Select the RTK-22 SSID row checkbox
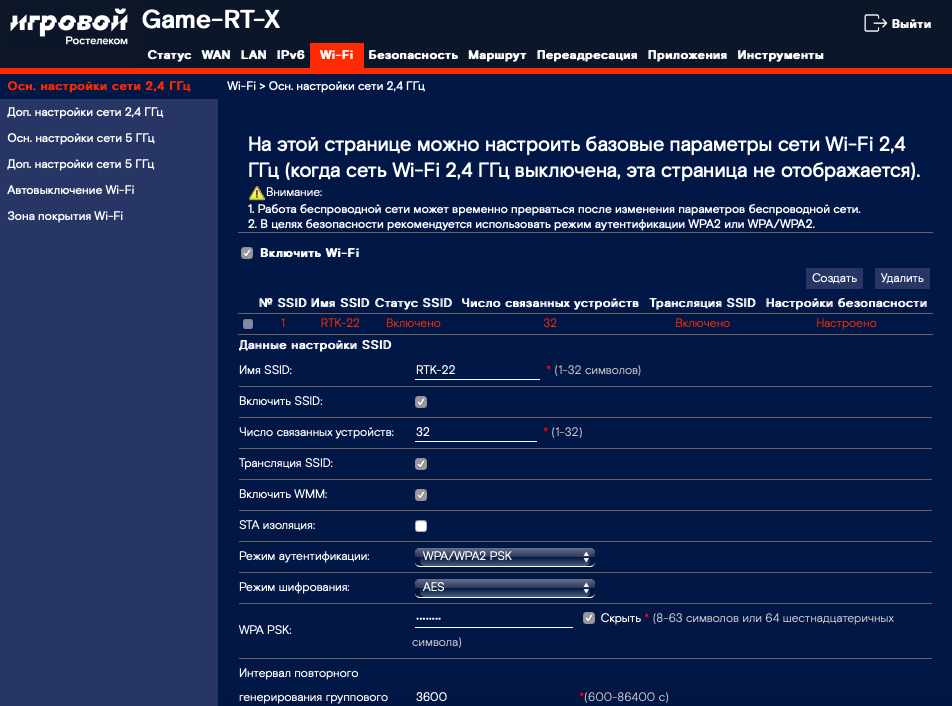 [248, 324]
